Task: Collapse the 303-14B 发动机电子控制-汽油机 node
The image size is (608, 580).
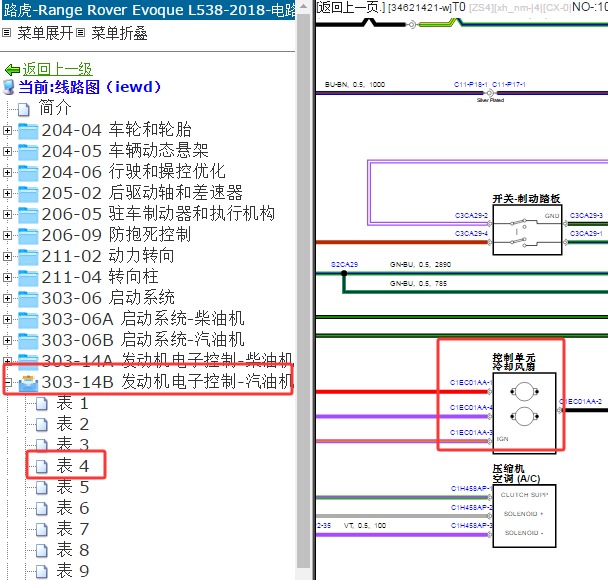Action: pos(7,383)
